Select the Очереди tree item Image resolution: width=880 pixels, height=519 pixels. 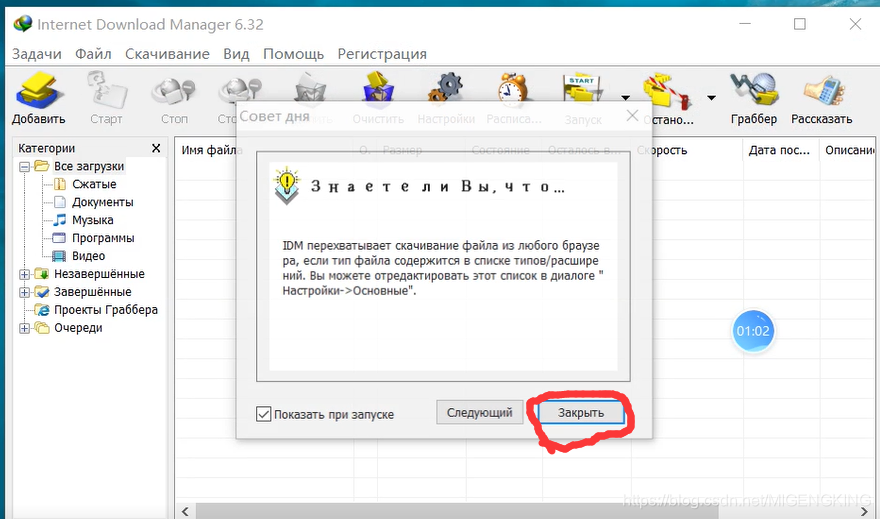(78, 328)
